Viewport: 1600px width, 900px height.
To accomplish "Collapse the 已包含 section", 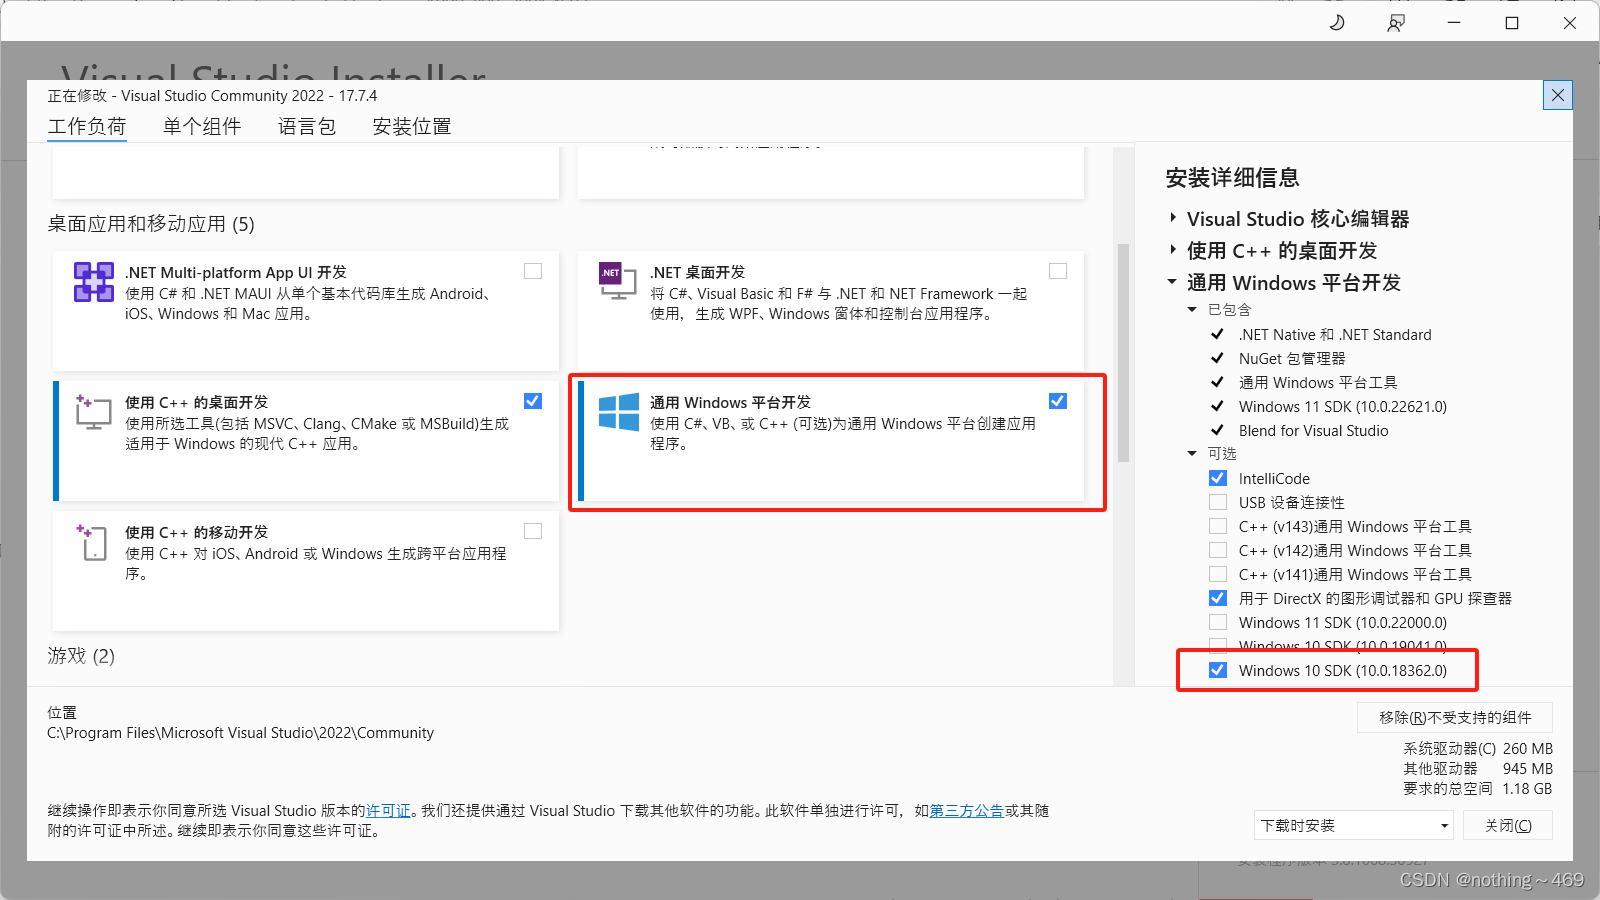I will pos(1192,309).
